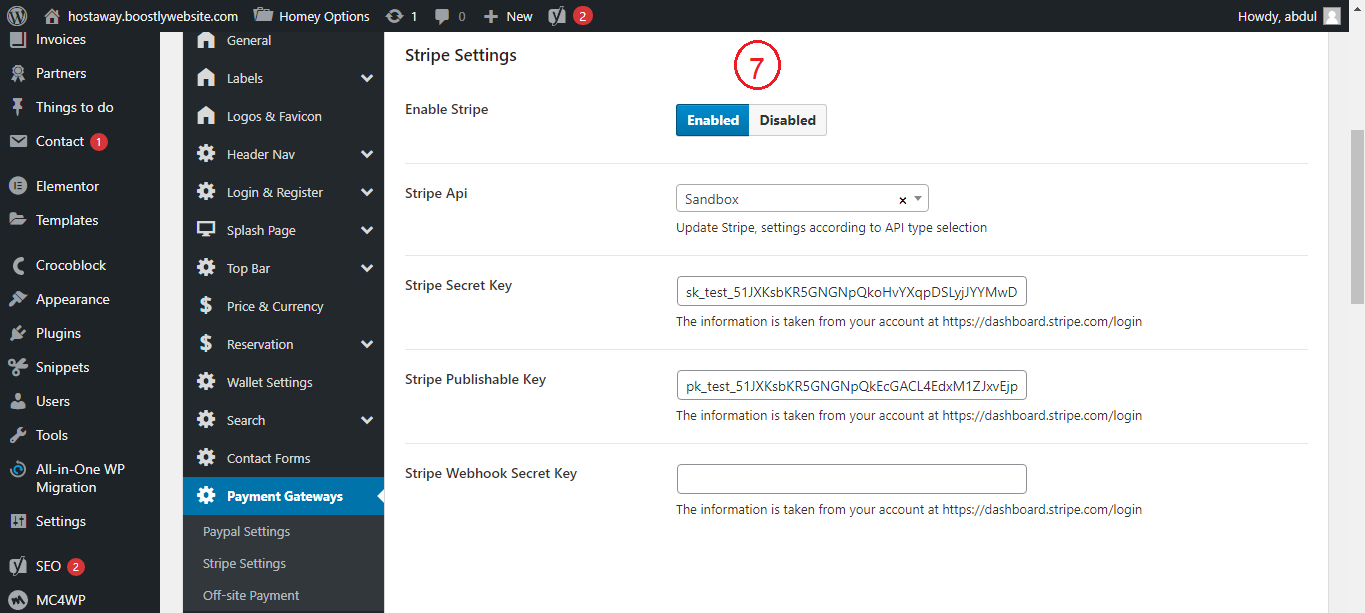
Task: Click hostaway.boostlywebsite.com site link
Action: coord(153,16)
